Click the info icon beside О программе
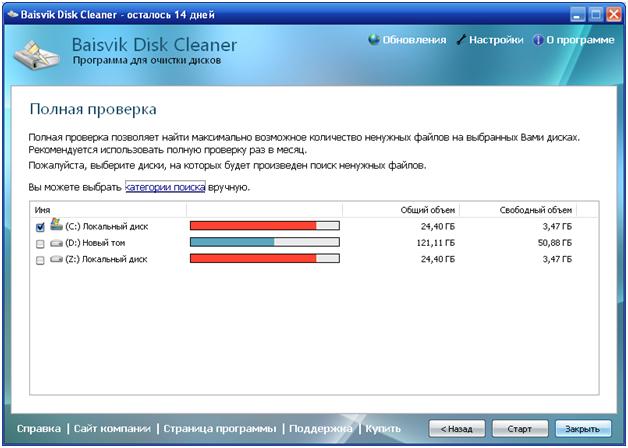628x448 pixels. coord(538,40)
